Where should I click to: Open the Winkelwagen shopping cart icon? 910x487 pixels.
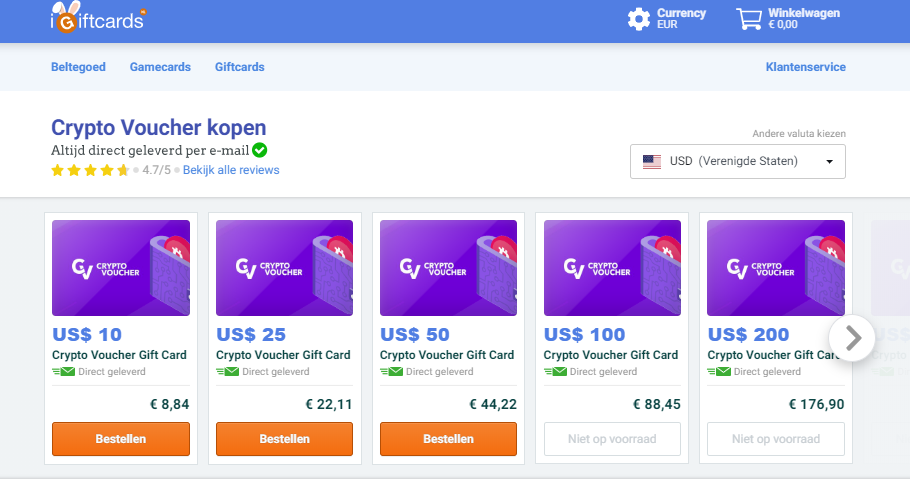point(749,19)
